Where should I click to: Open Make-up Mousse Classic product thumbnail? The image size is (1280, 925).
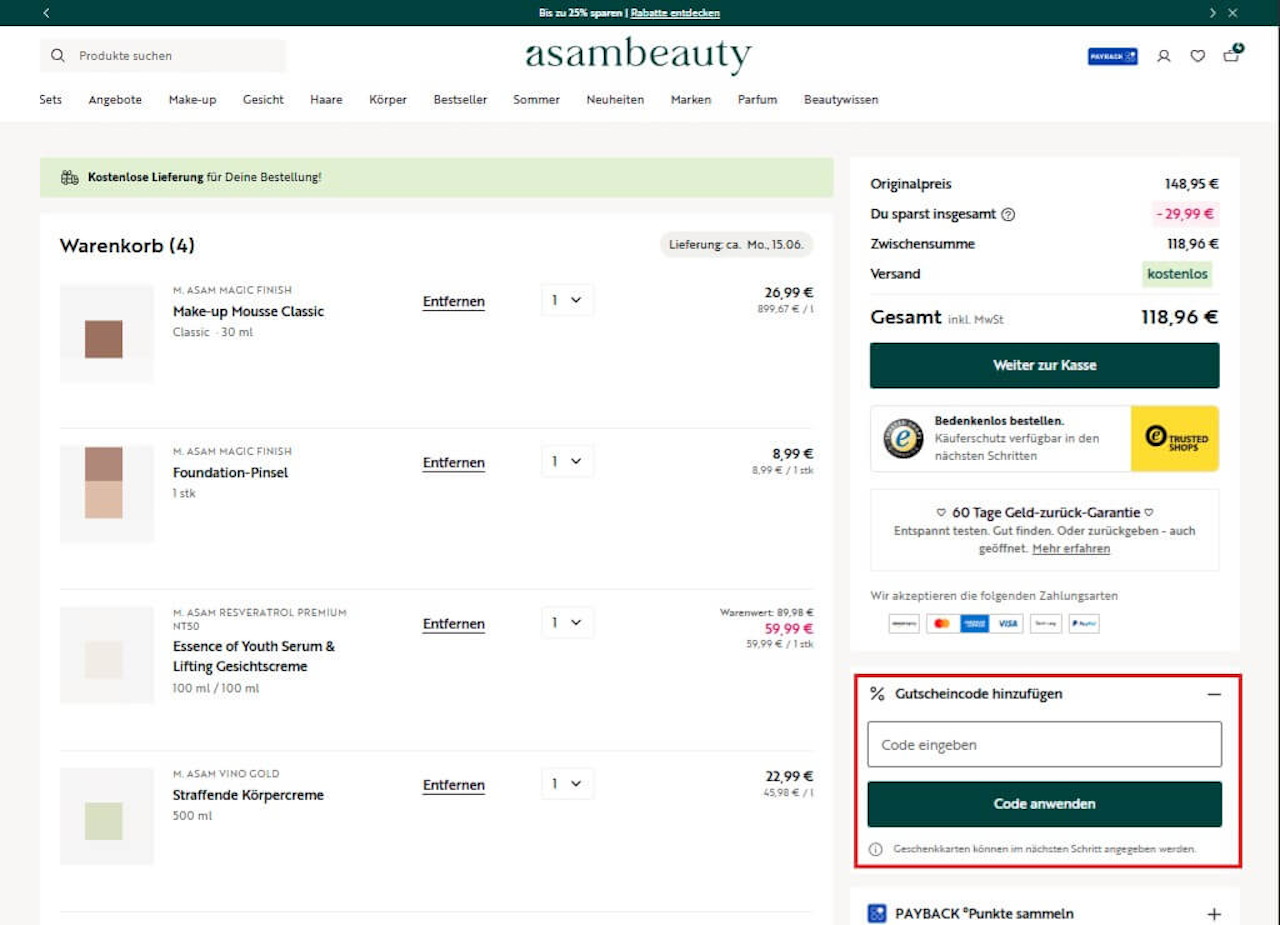(x=106, y=334)
